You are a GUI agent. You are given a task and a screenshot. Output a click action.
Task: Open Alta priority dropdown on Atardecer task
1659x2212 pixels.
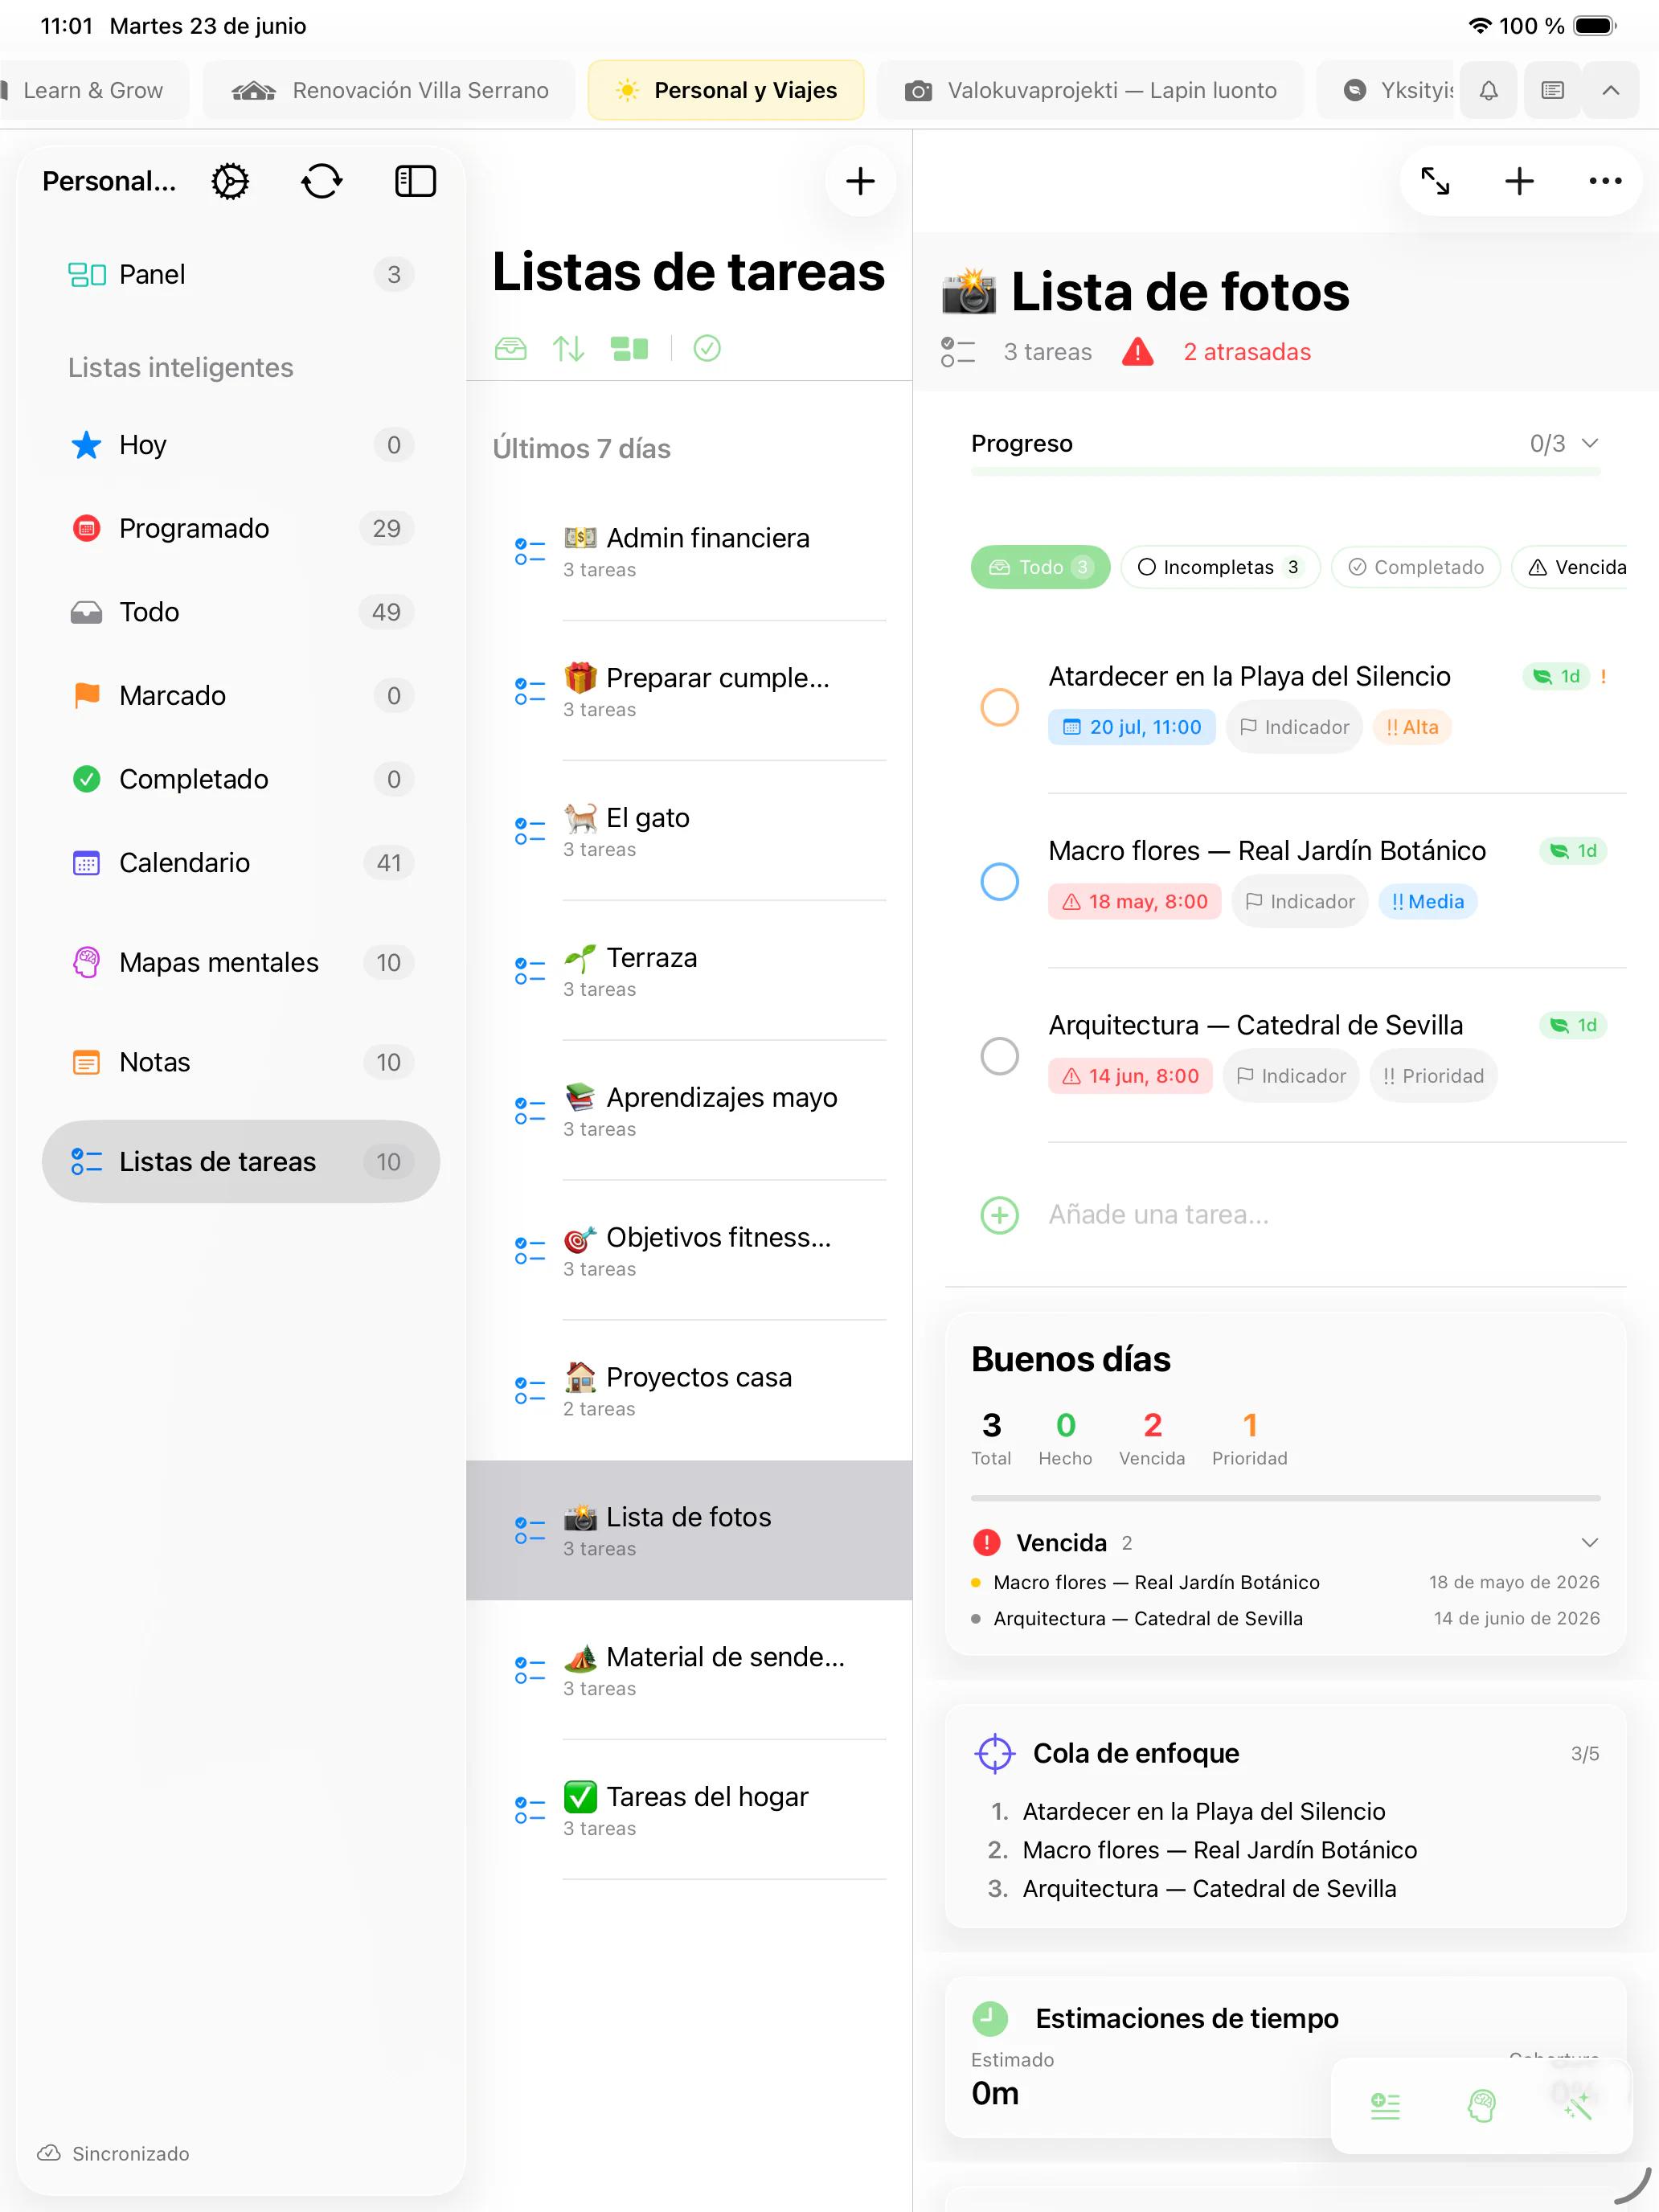[x=1412, y=727]
